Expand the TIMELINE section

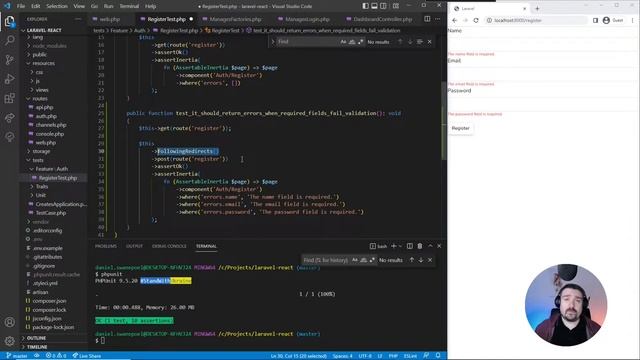click(37, 347)
